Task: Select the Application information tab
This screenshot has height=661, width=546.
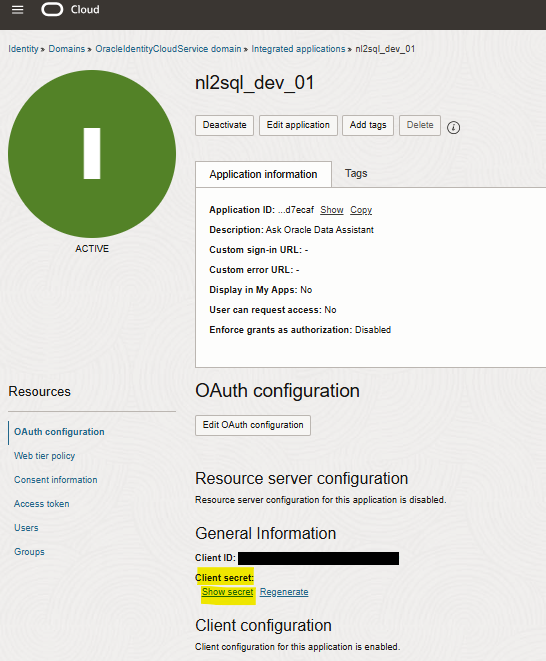Action: (263, 174)
